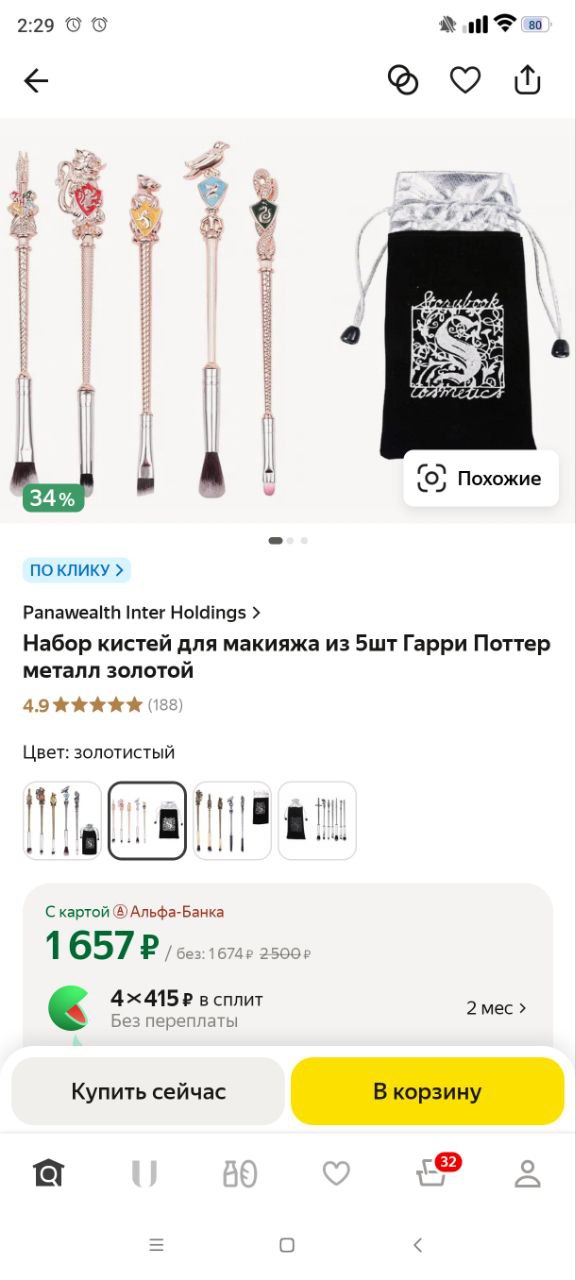This screenshot has height=1280, width=576.
Task: Open the favorites heart tab in bottom bar
Action: (x=336, y=1173)
